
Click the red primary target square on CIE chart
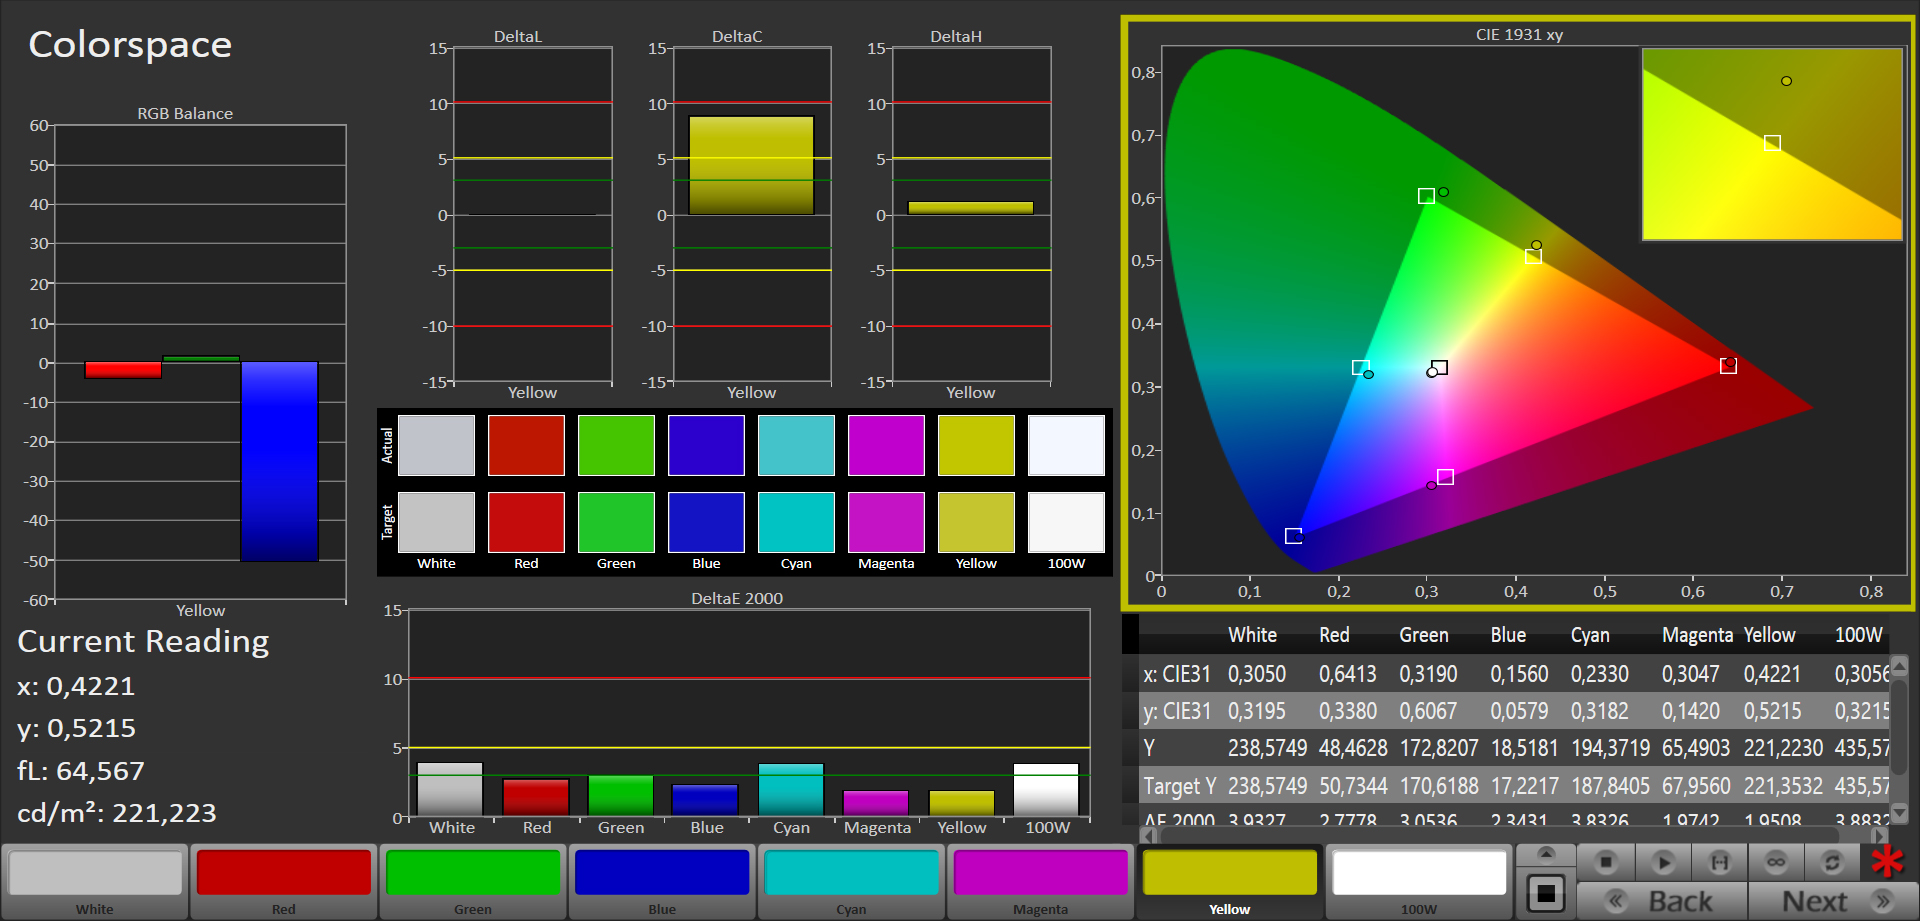tap(1728, 366)
